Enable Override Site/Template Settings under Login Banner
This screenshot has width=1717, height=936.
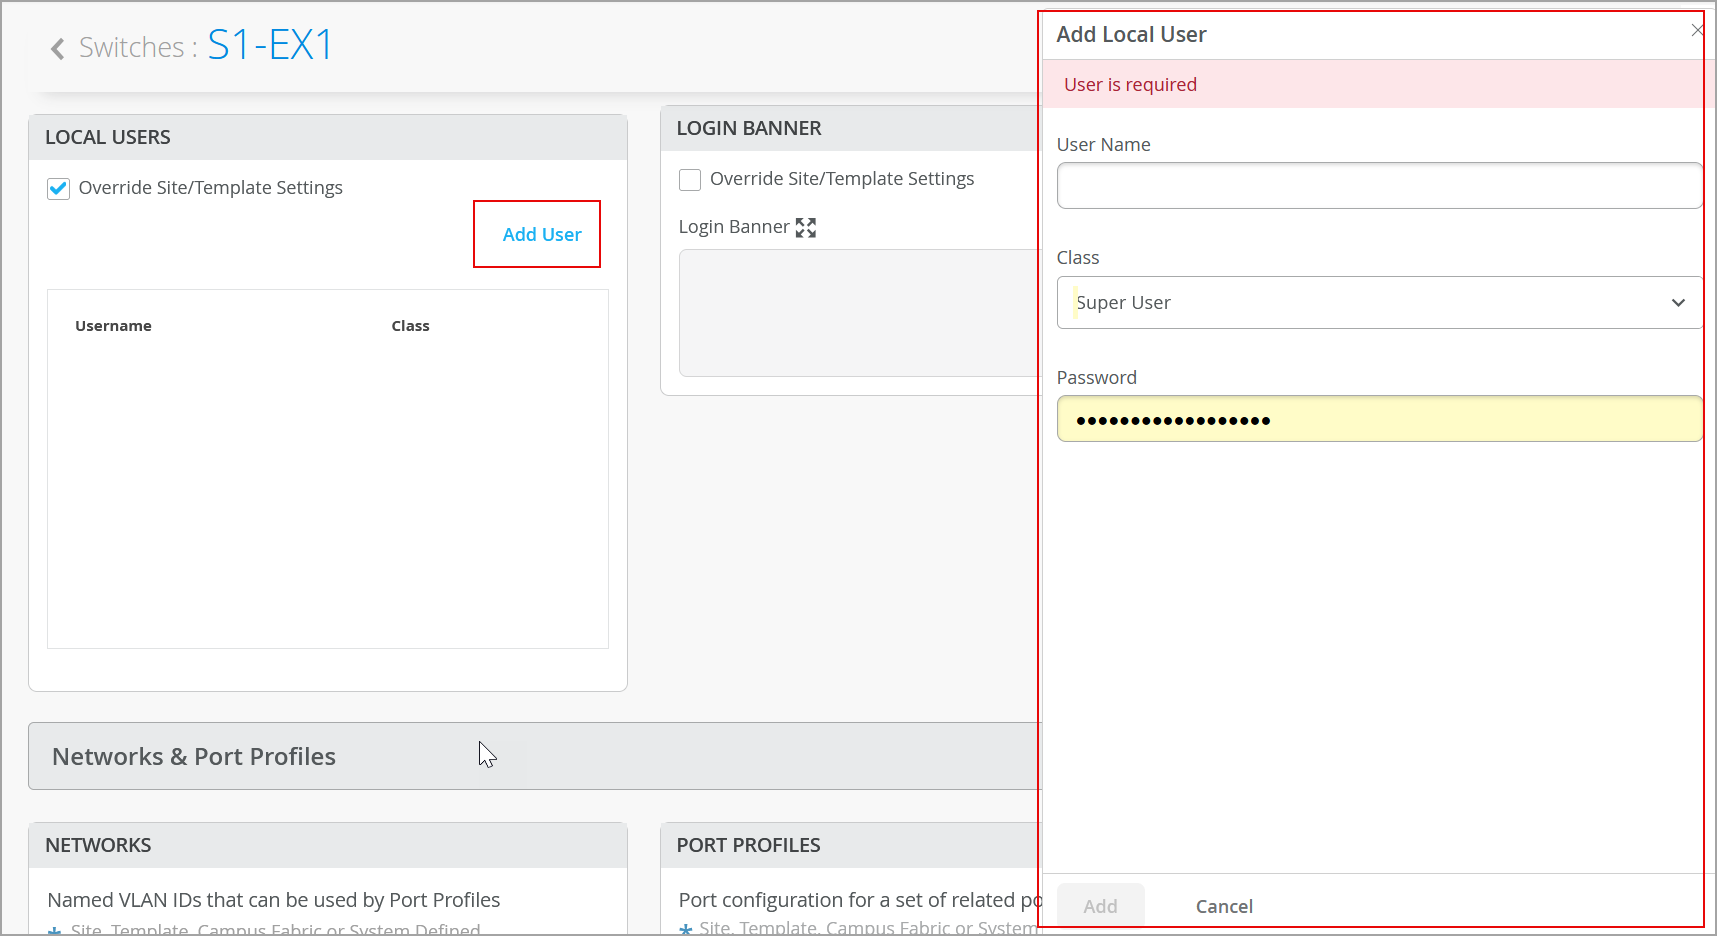click(x=690, y=179)
